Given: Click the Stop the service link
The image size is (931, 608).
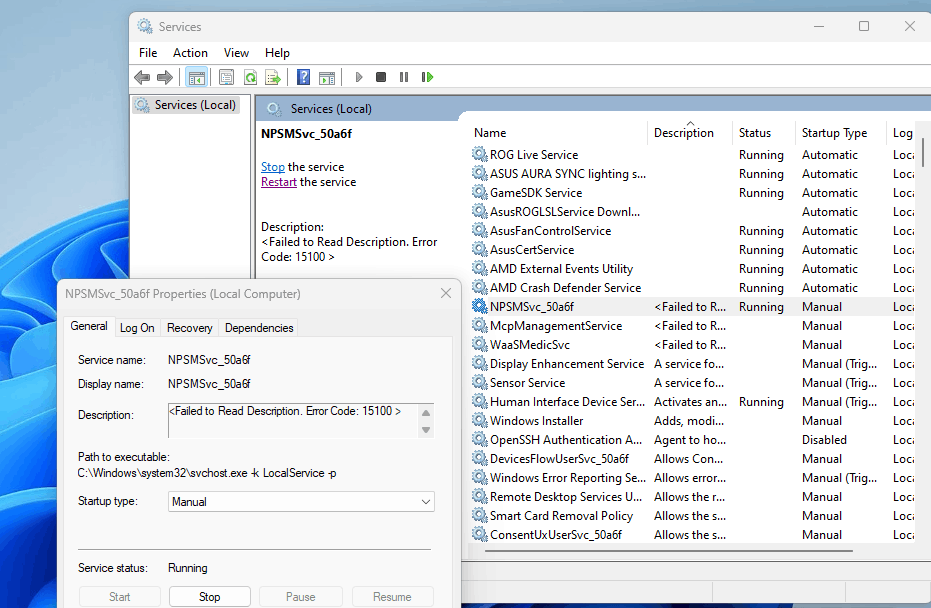Looking at the screenshot, I should tap(273, 167).
